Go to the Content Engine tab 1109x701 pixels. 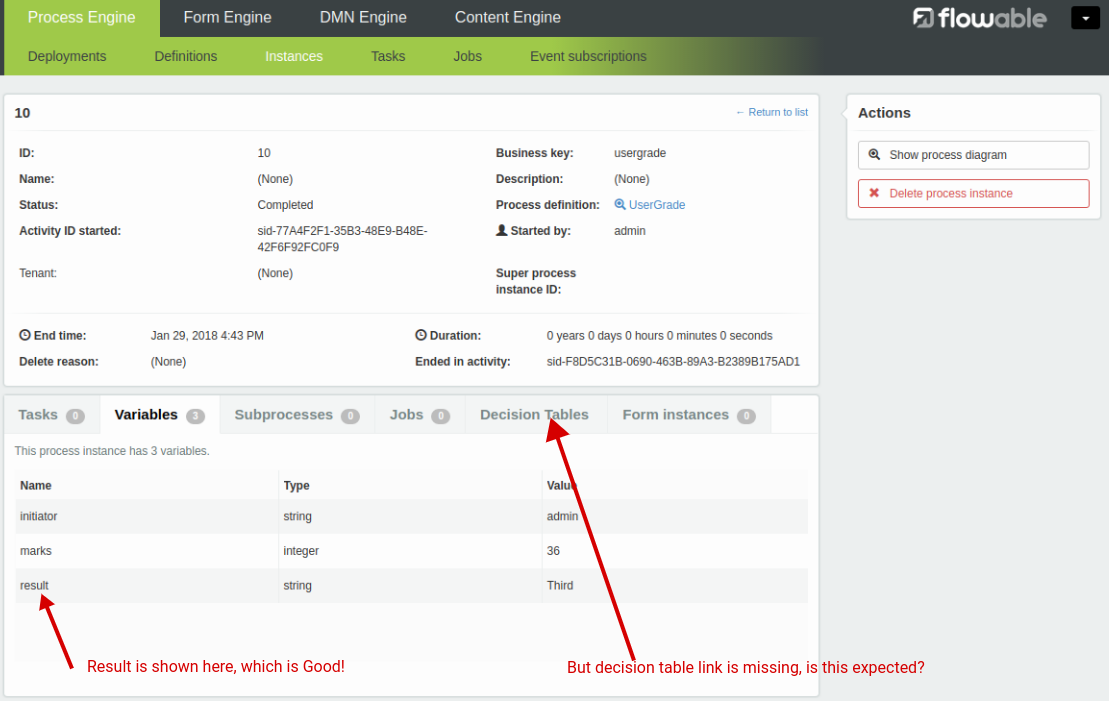coord(507,18)
